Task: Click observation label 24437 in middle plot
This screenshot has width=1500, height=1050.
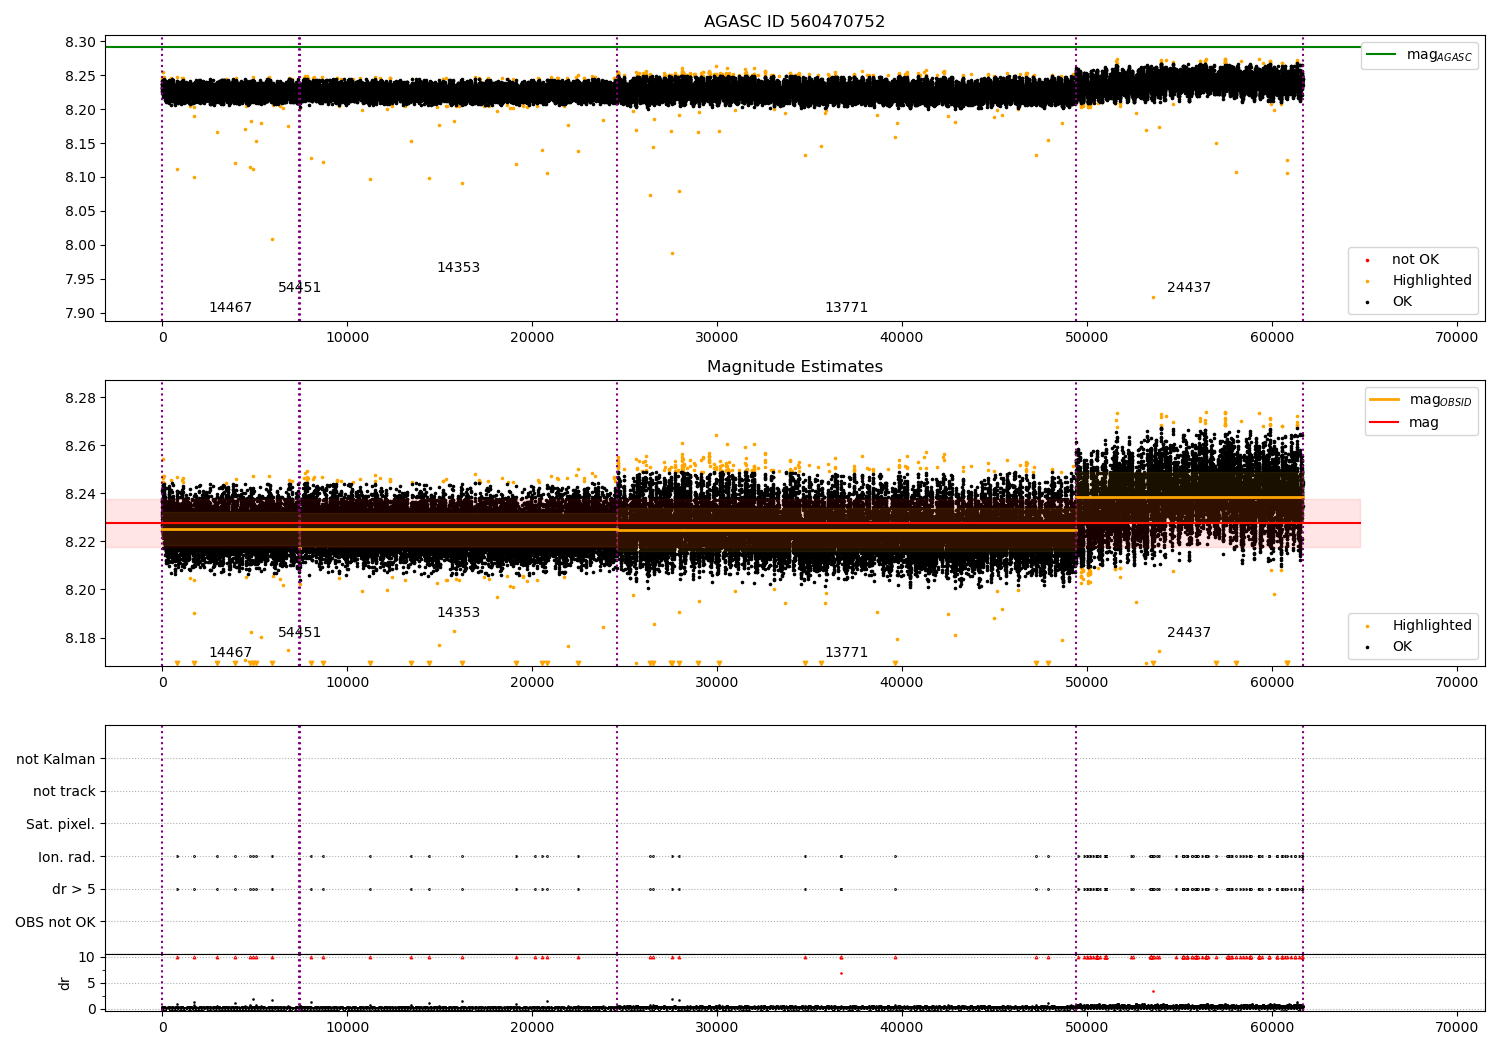Action: pos(1189,632)
